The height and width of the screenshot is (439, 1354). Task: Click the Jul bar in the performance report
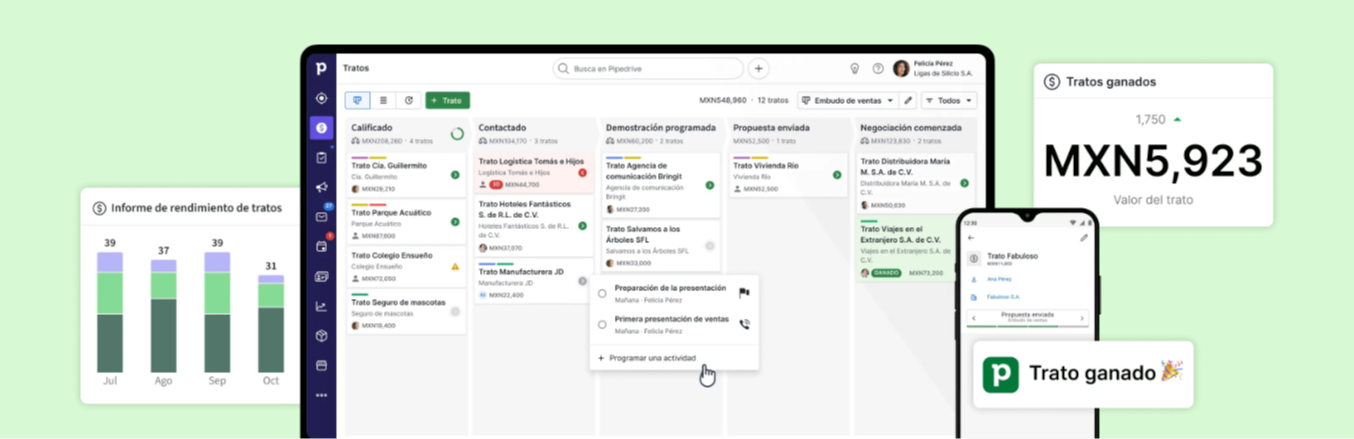tap(110, 312)
